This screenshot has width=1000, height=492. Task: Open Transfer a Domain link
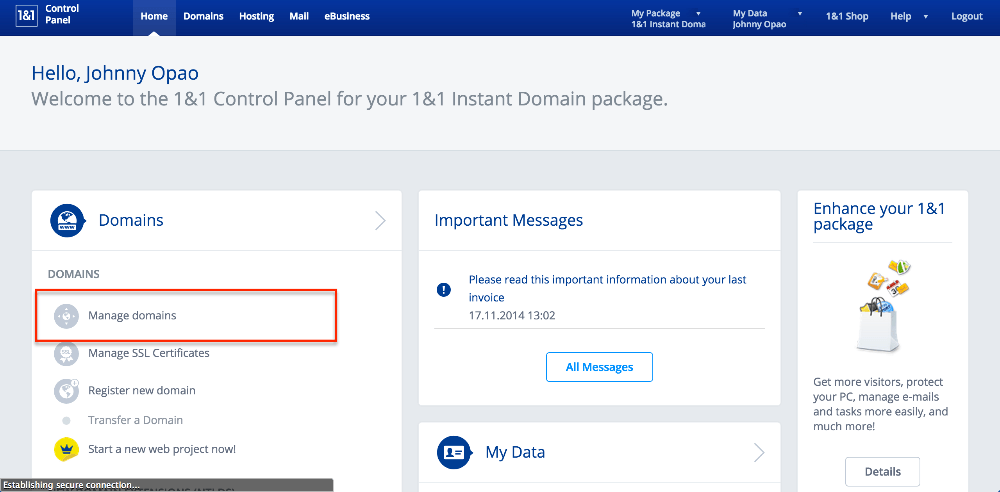point(135,421)
